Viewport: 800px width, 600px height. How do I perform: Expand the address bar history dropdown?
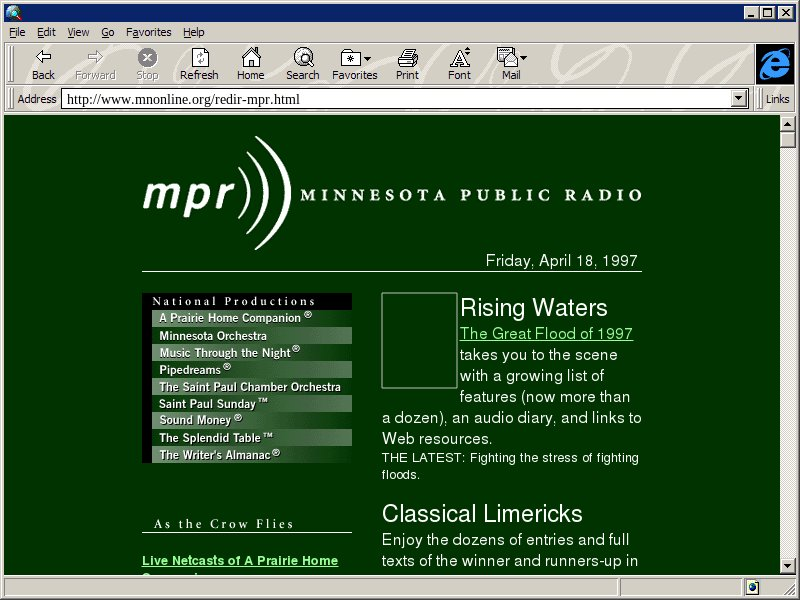[x=739, y=99]
